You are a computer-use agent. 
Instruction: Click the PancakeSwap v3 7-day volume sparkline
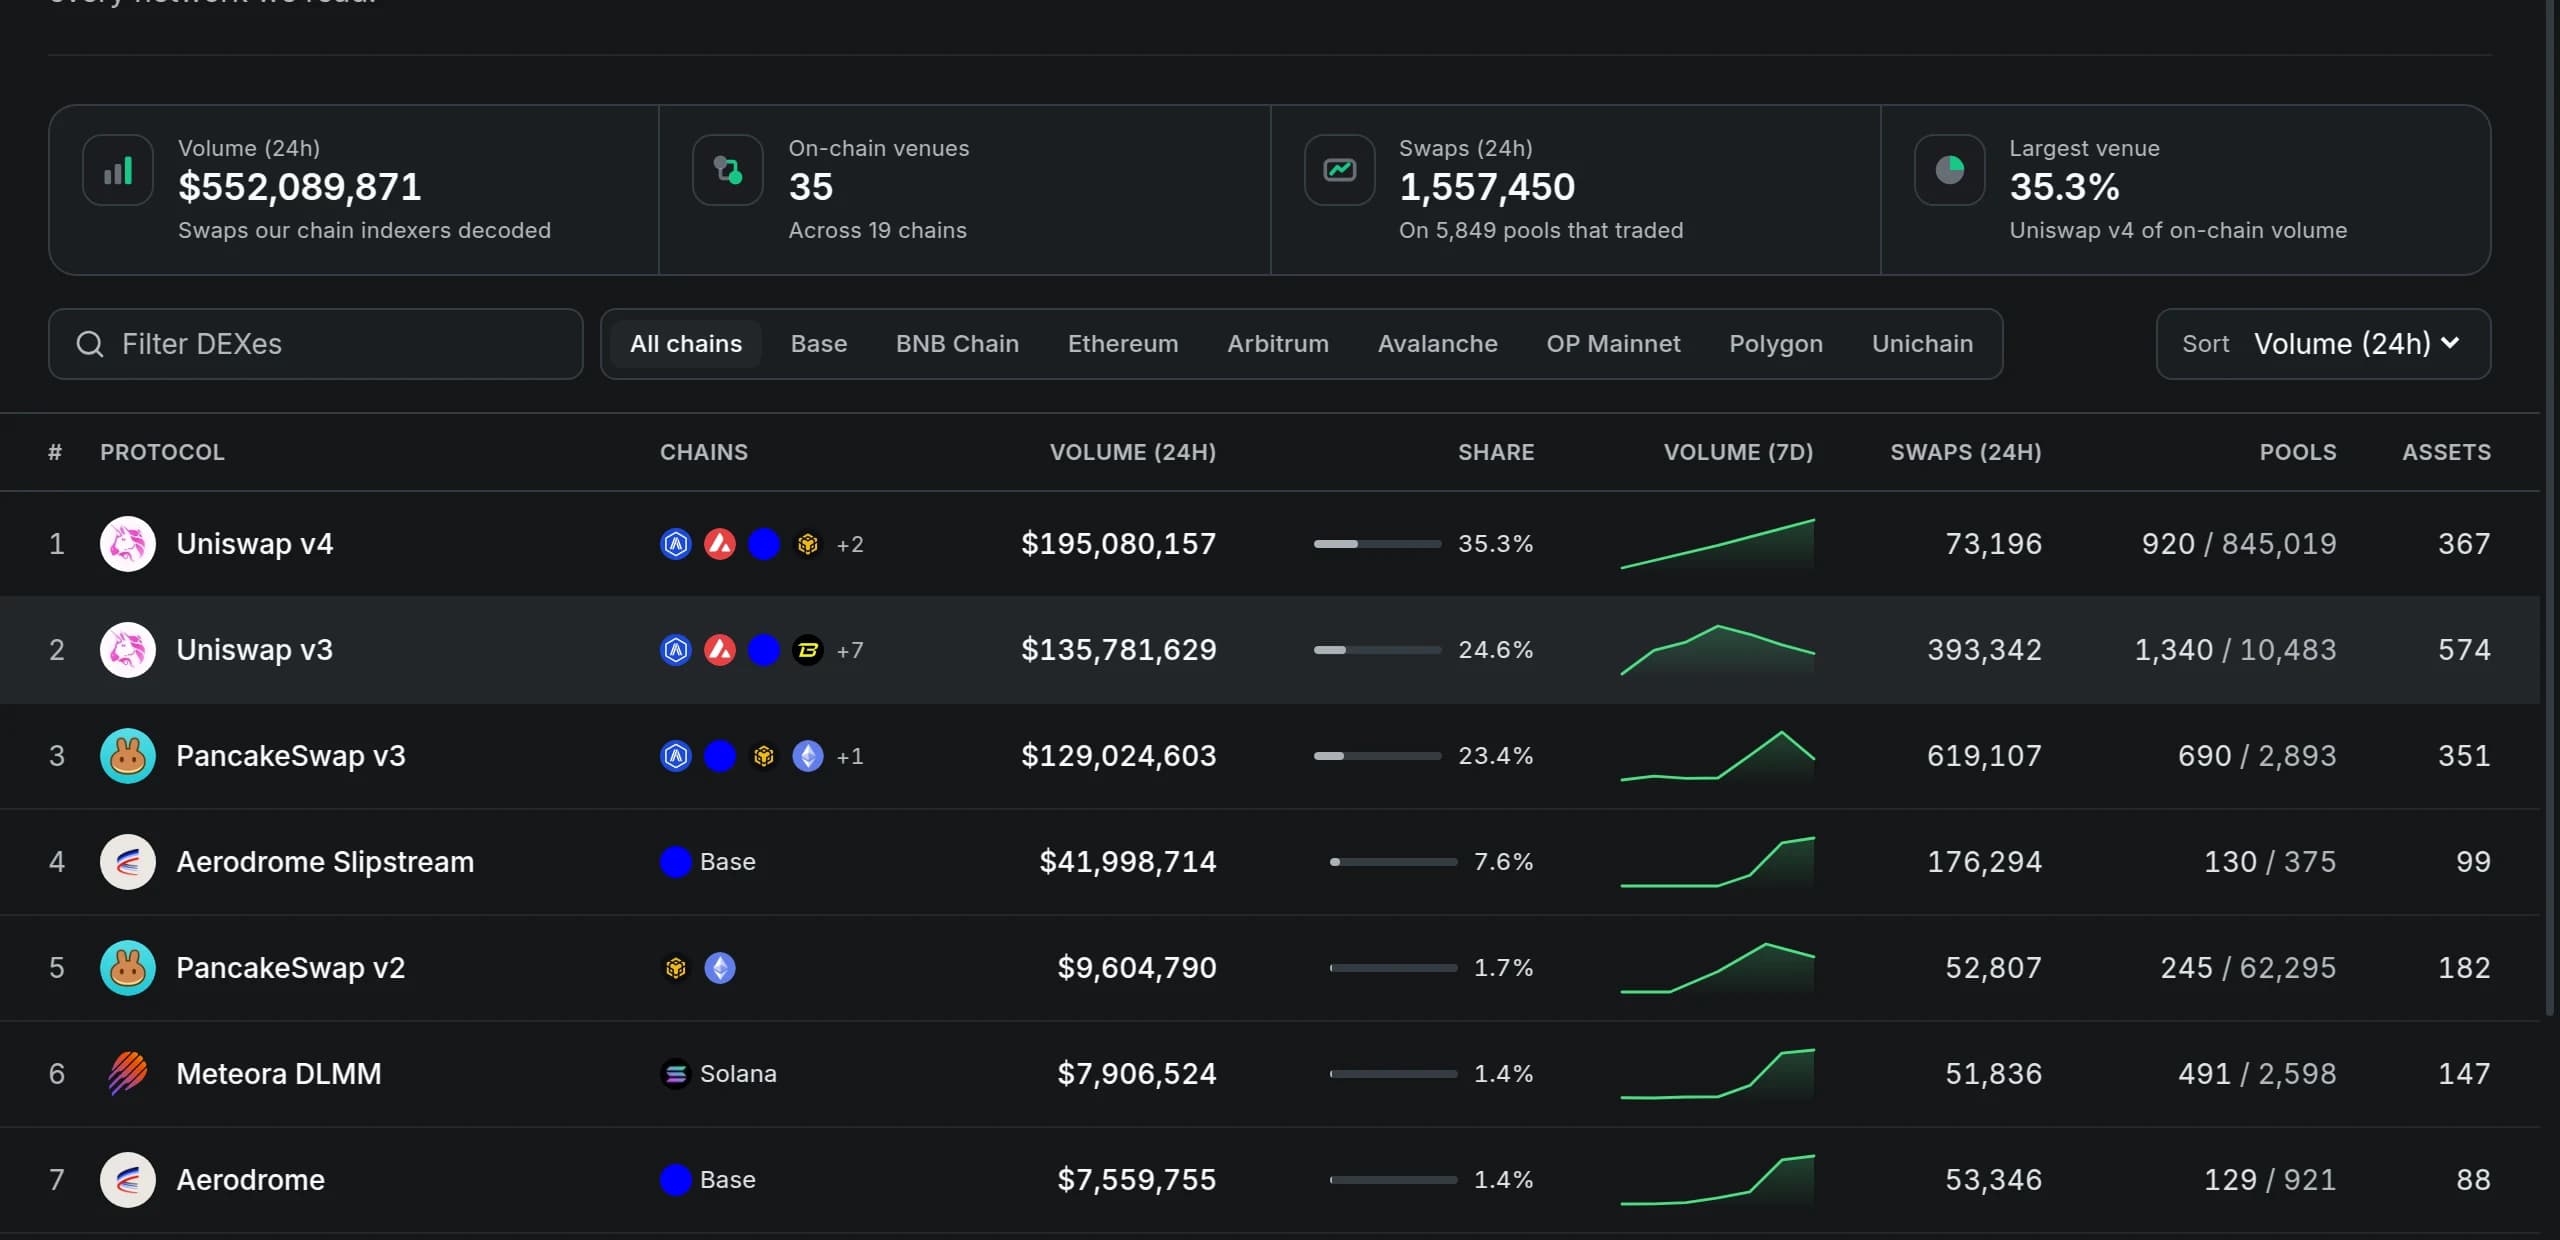1718,756
